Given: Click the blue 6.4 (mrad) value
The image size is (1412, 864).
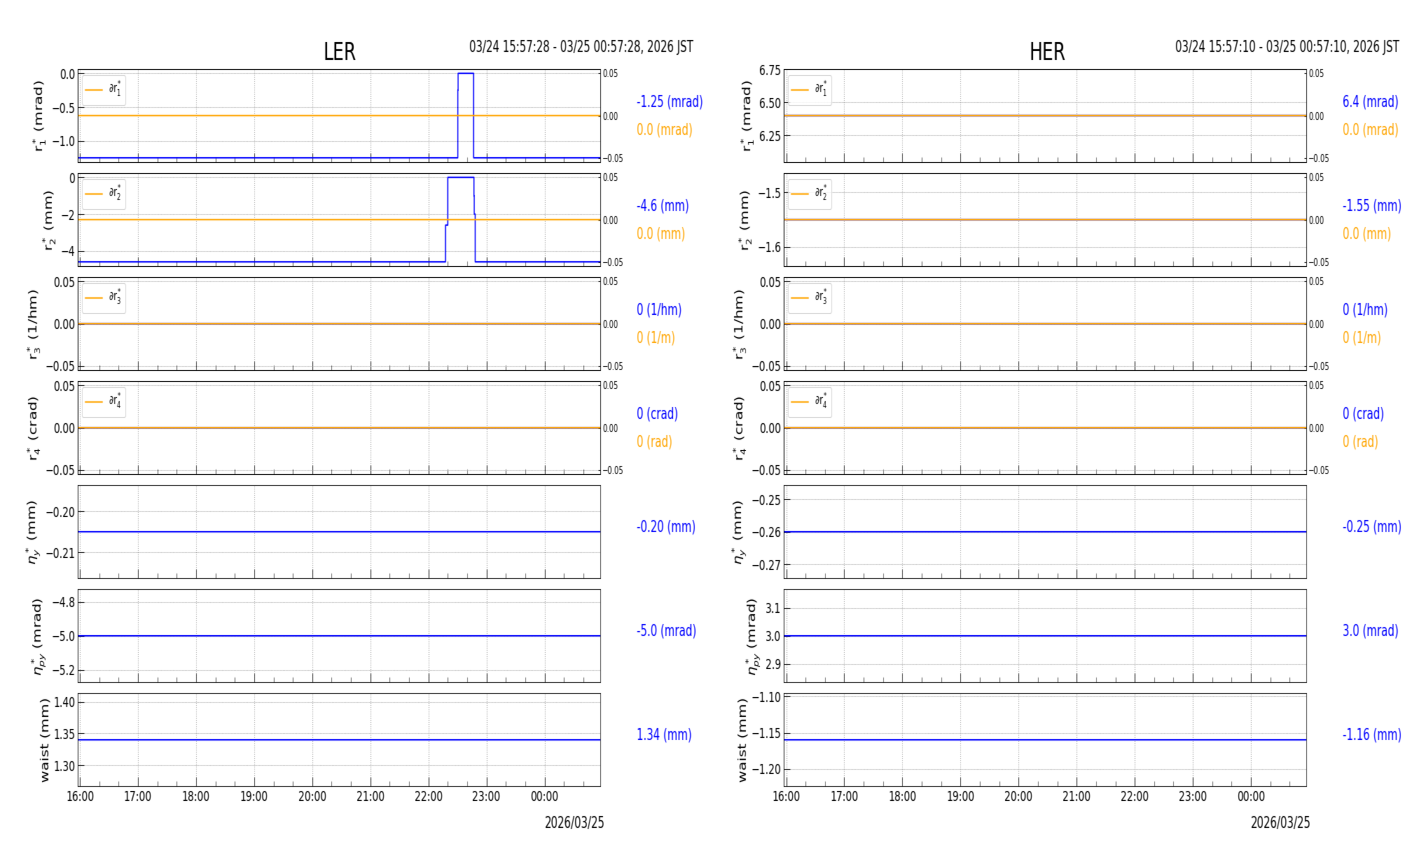Looking at the screenshot, I should click(1370, 102).
